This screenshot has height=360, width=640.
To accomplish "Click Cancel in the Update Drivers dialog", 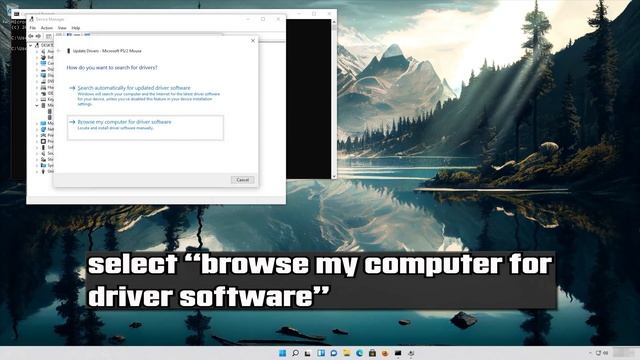I will (242, 180).
